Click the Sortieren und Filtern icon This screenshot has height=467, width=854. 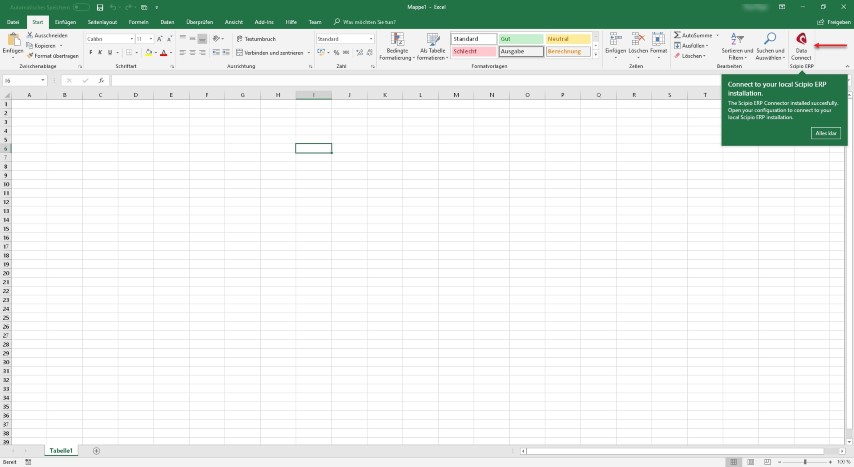click(737, 40)
